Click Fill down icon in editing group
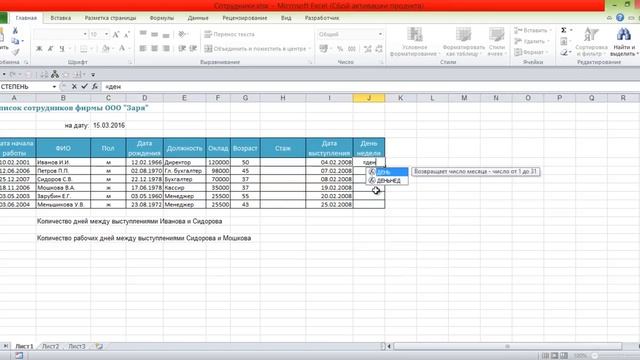Viewport: 640px width, 360px height. point(564,41)
